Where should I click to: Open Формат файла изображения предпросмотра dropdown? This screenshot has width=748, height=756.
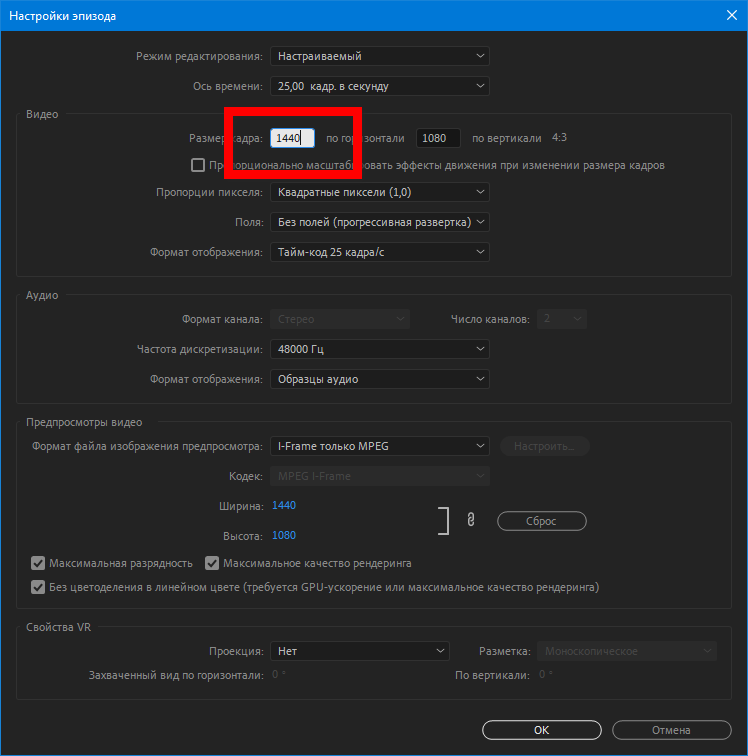click(379, 446)
